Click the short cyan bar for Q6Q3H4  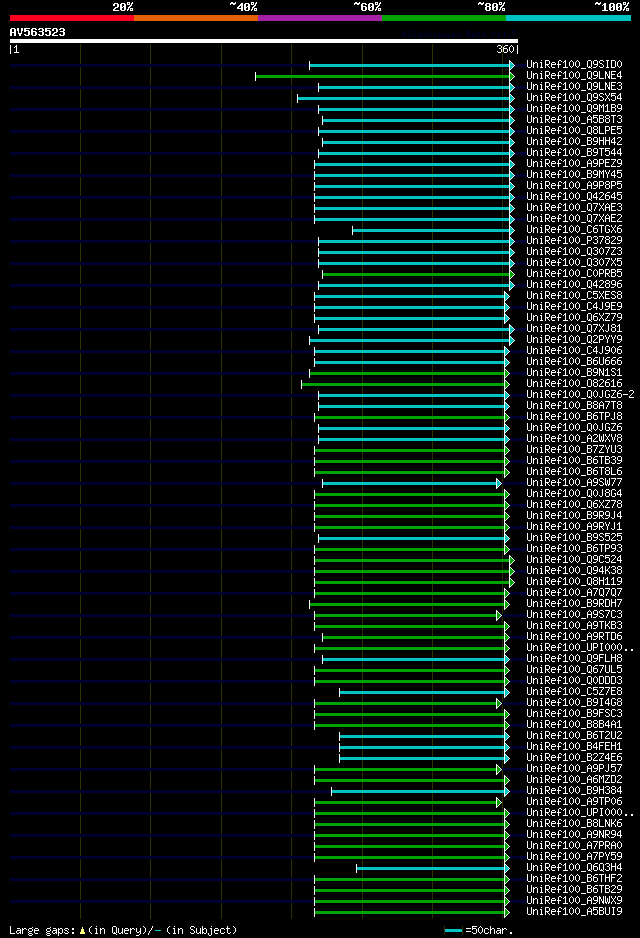[431, 869]
